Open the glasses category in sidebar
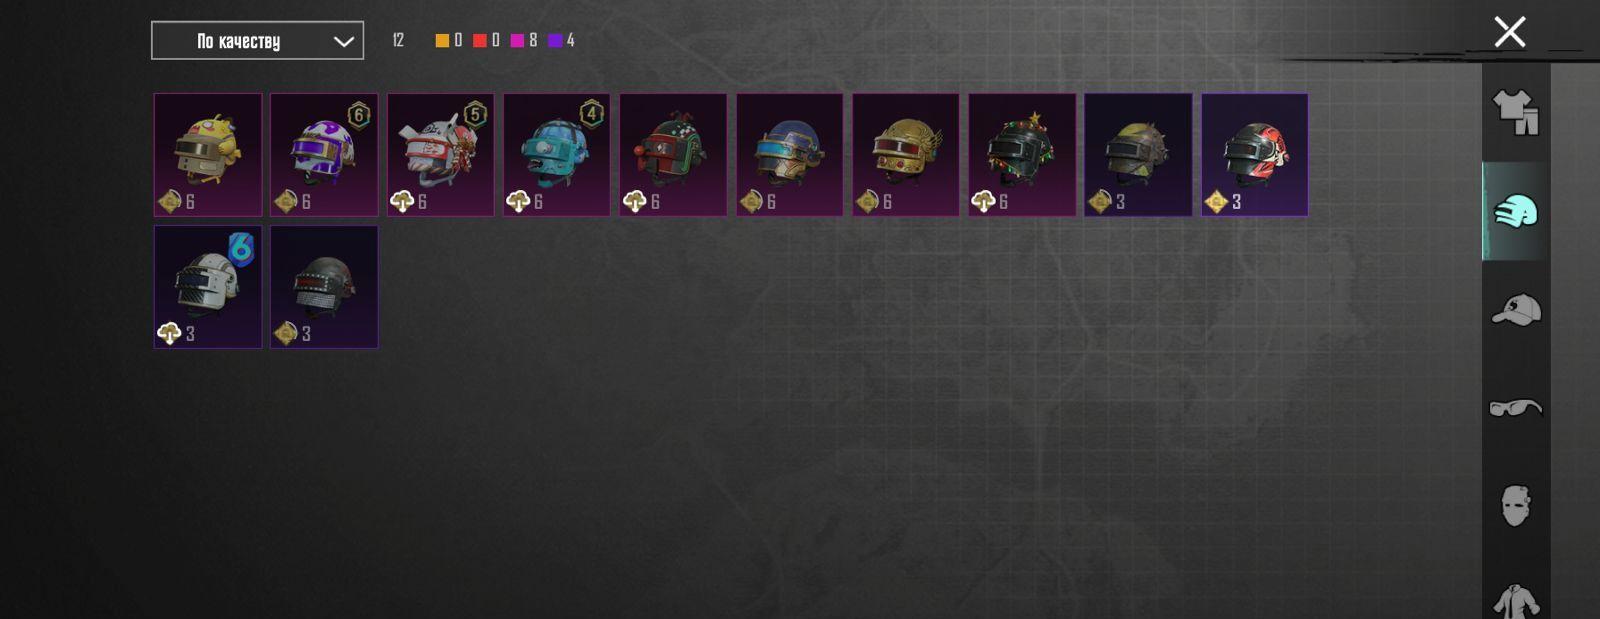The height and width of the screenshot is (619, 1600). pos(1516,408)
